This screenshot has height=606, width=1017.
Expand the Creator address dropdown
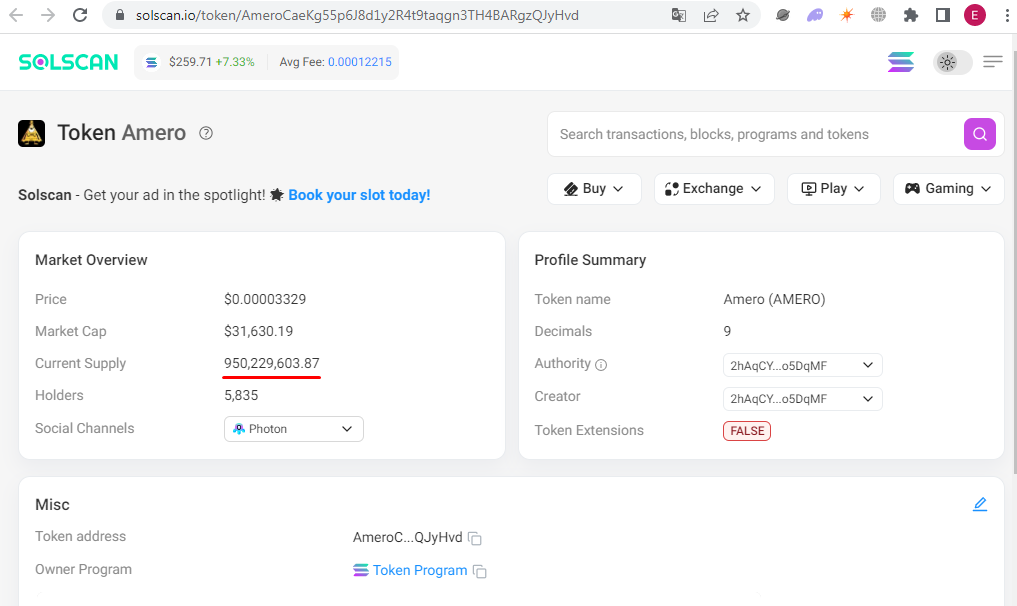tap(802, 399)
